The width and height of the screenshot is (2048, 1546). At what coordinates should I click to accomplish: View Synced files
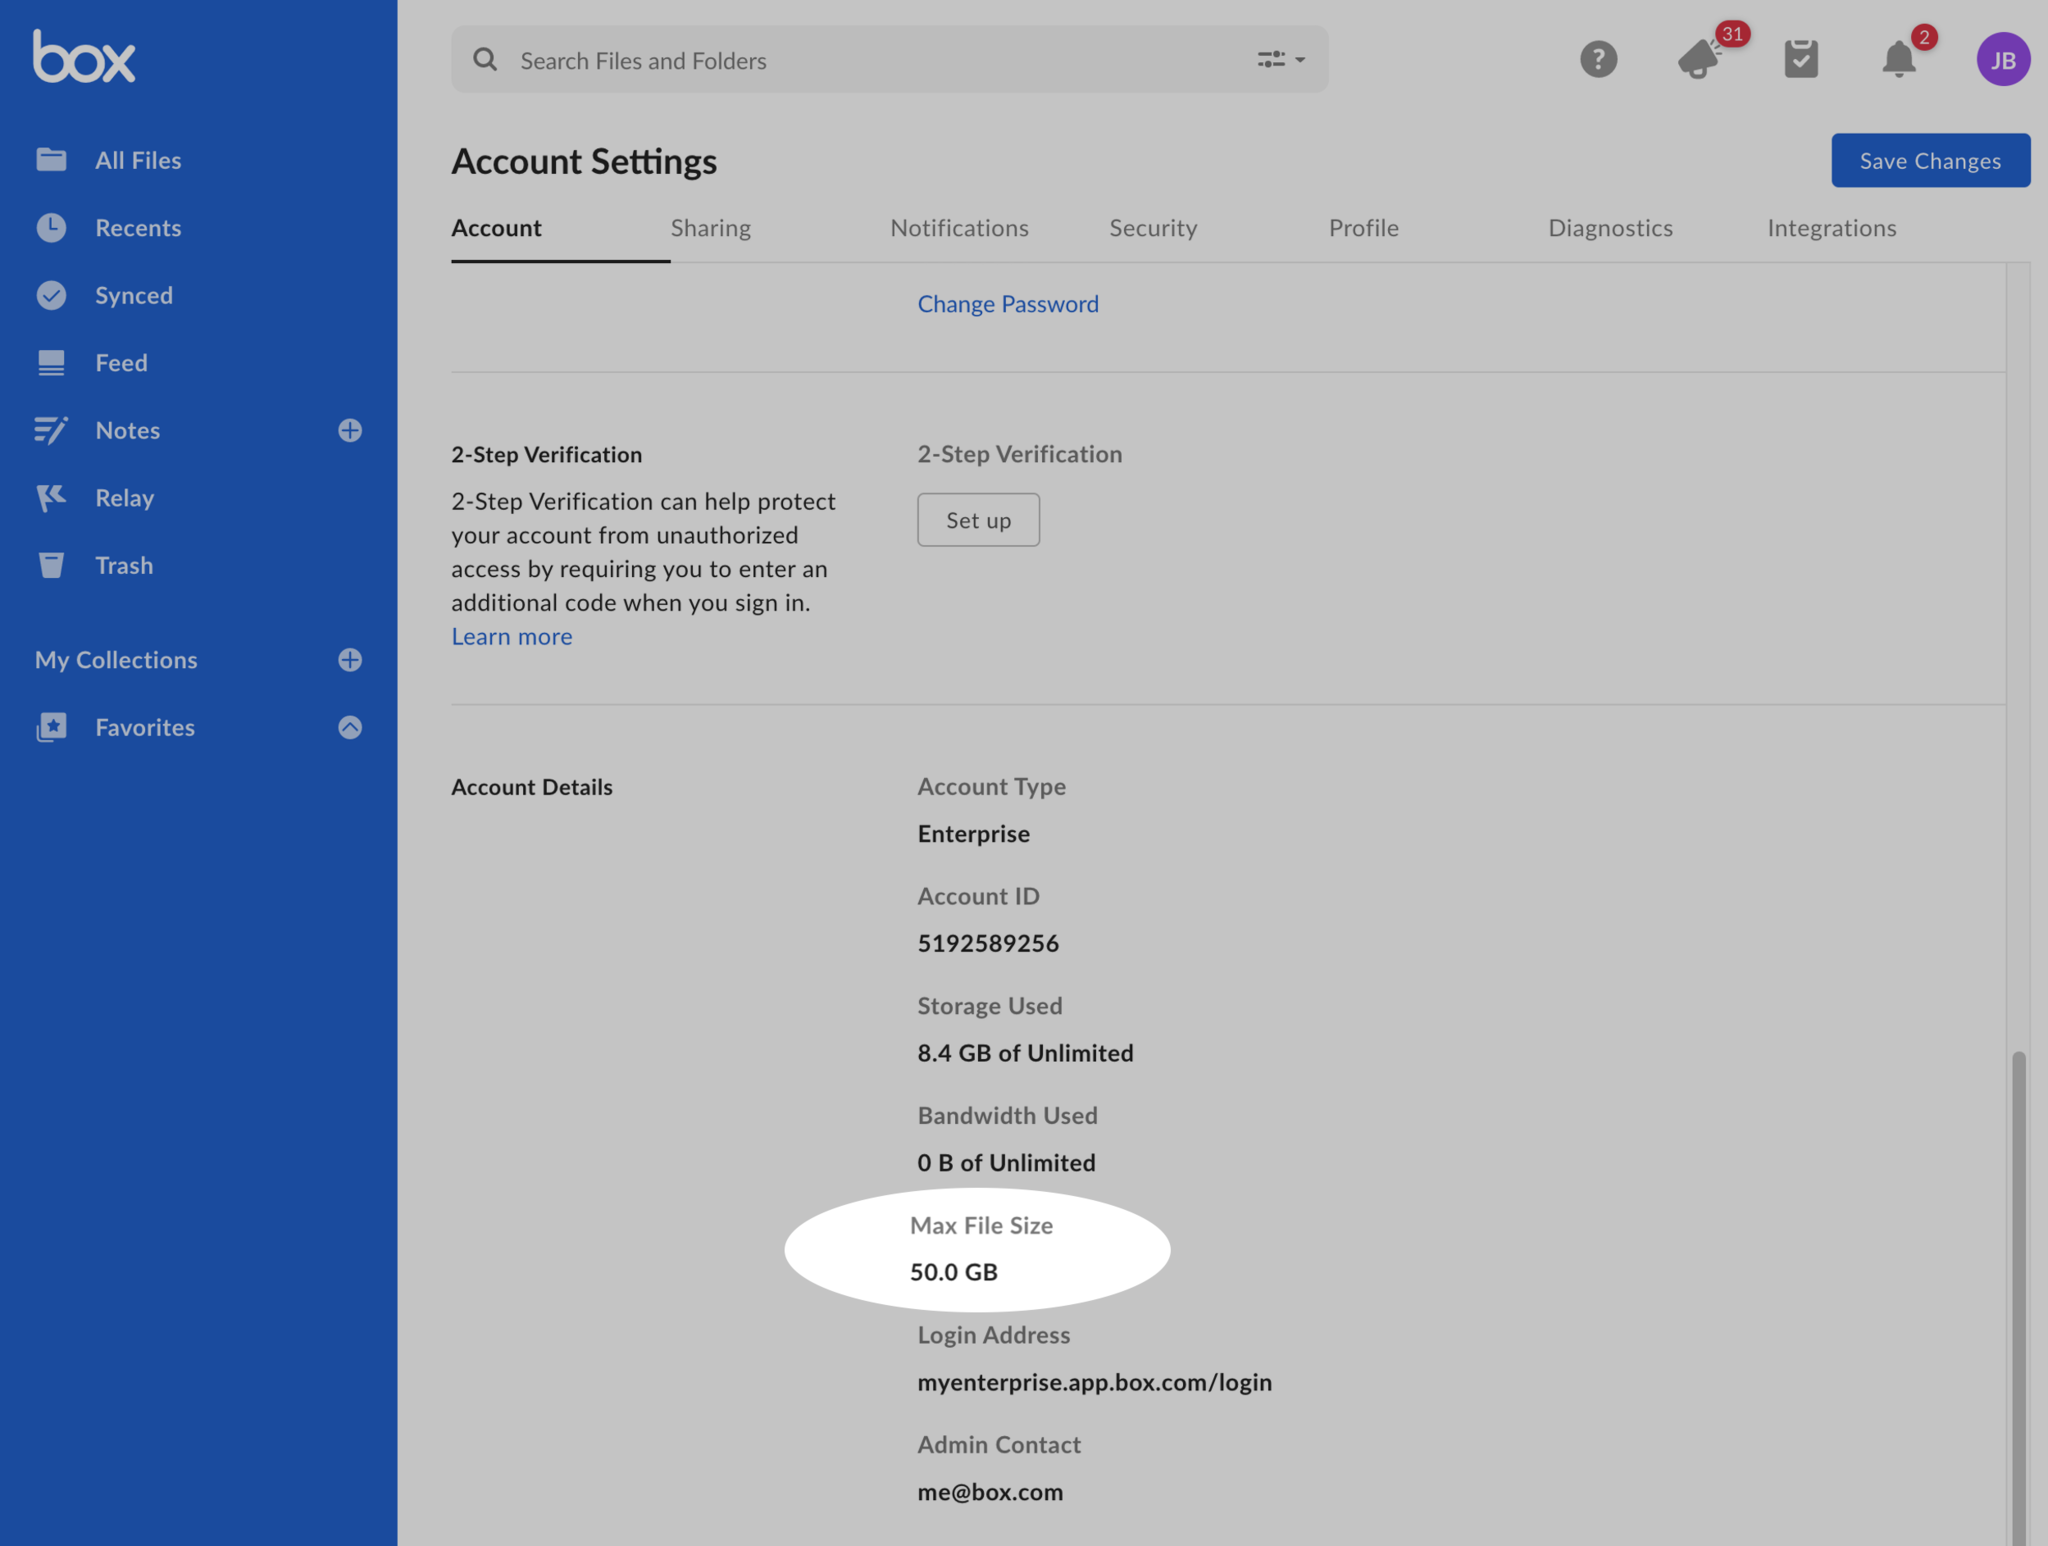click(x=133, y=295)
